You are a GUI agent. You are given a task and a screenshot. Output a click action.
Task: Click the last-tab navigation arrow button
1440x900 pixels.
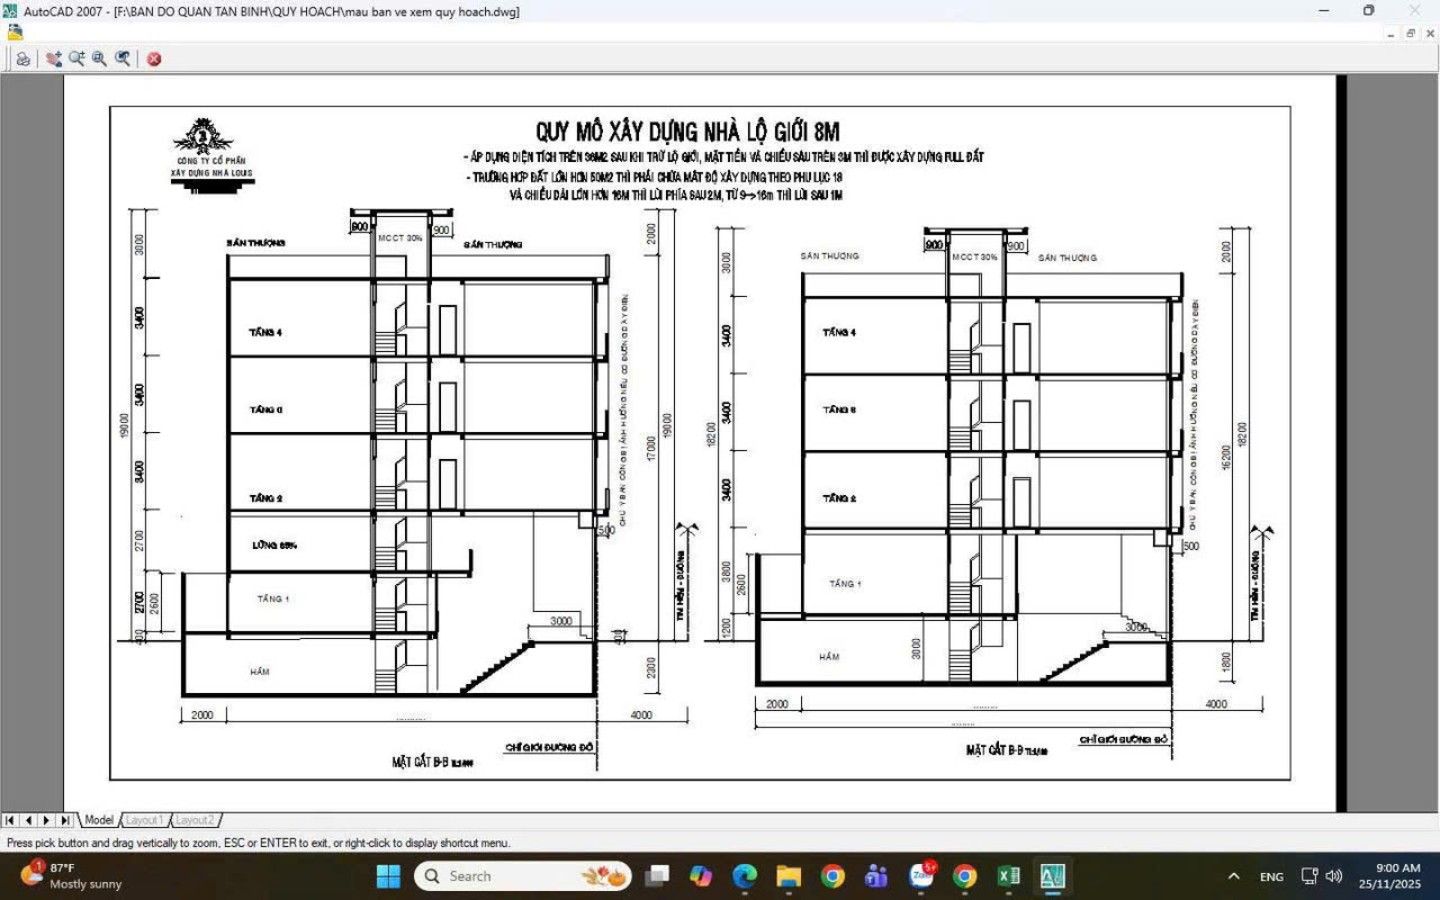click(x=65, y=819)
